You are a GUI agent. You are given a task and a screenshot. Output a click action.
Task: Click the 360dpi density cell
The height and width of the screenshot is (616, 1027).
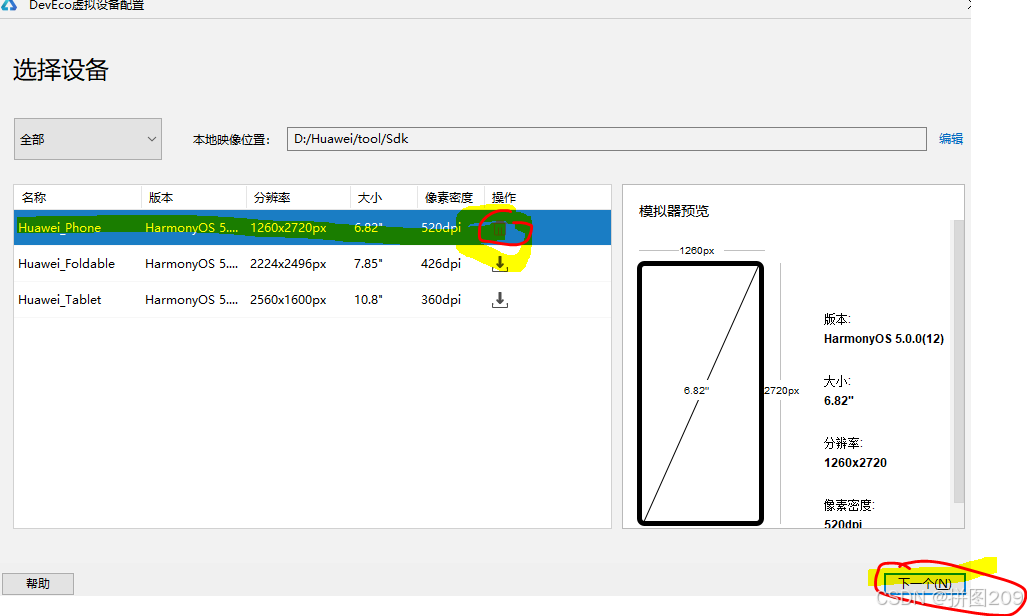pos(441,299)
